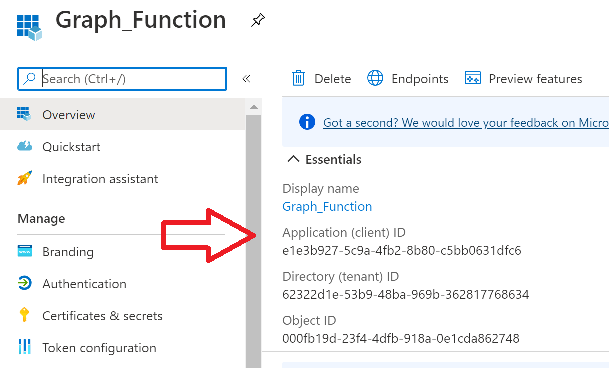Click the Manage section heading
The width and height of the screenshot is (609, 368).
coord(41,218)
